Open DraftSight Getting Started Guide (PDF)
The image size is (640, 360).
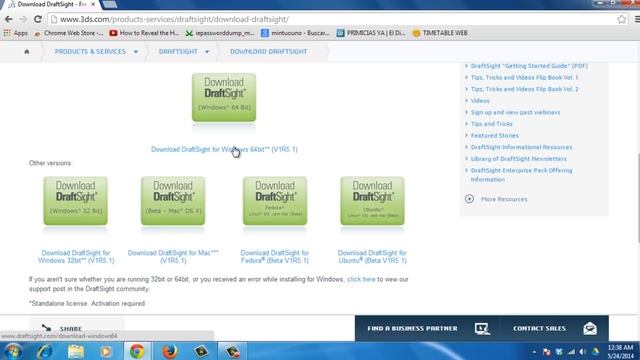pyautogui.click(x=529, y=66)
